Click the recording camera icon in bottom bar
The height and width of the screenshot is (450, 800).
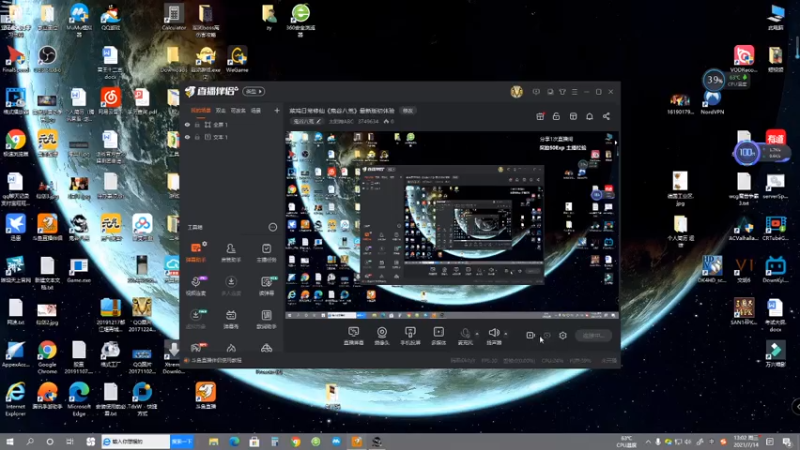pyautogui.click(x=531, y=336)
